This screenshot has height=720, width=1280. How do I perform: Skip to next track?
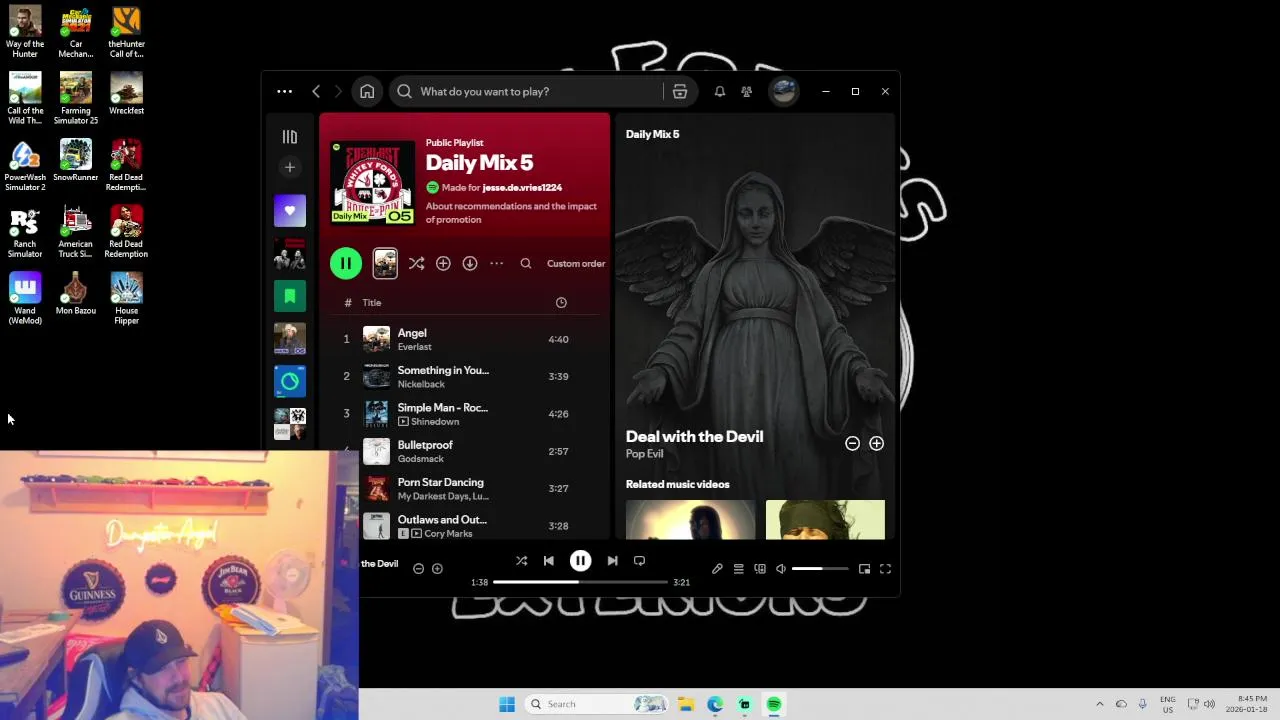click(612, 561)
